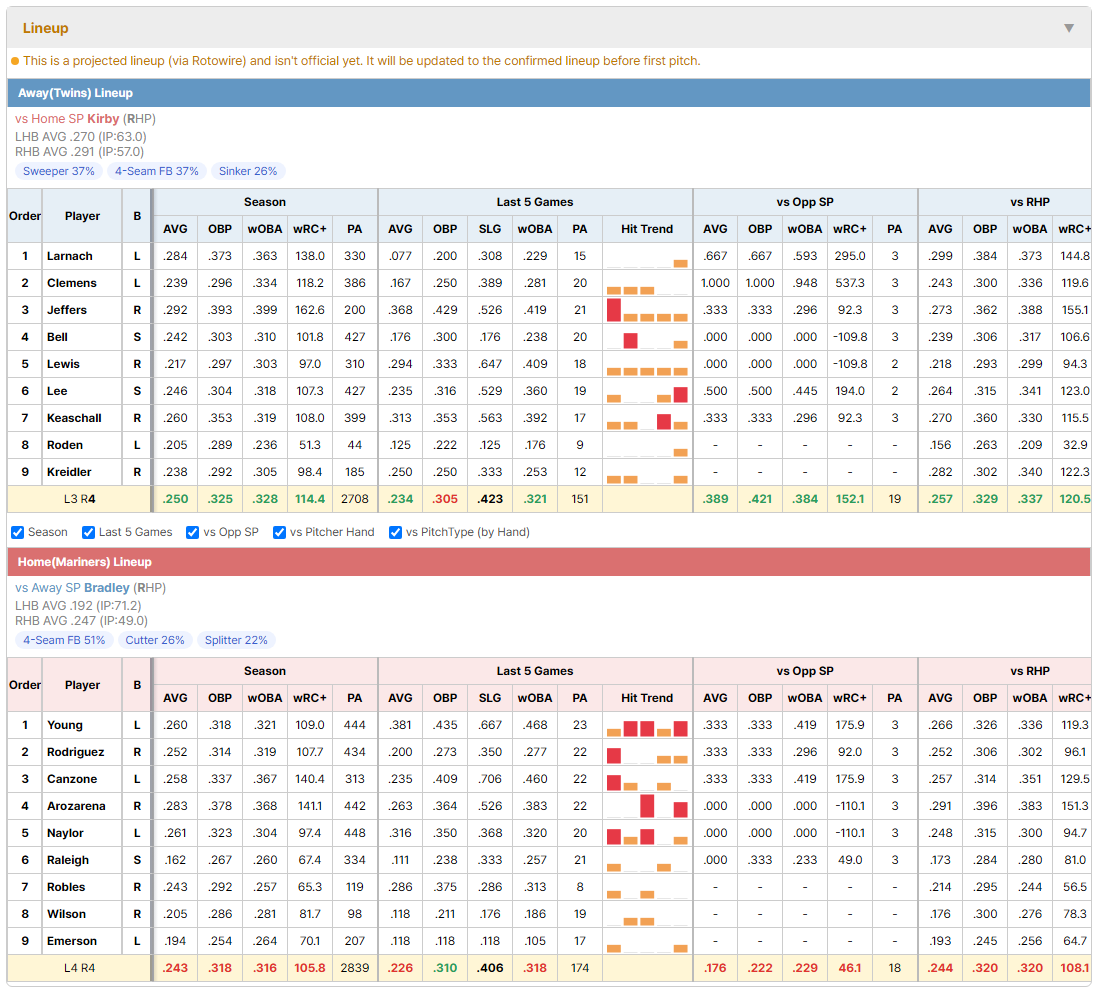Select the 4-Seam FB 51% pitch tag
1098x993 pixels.
click(64, 640)
